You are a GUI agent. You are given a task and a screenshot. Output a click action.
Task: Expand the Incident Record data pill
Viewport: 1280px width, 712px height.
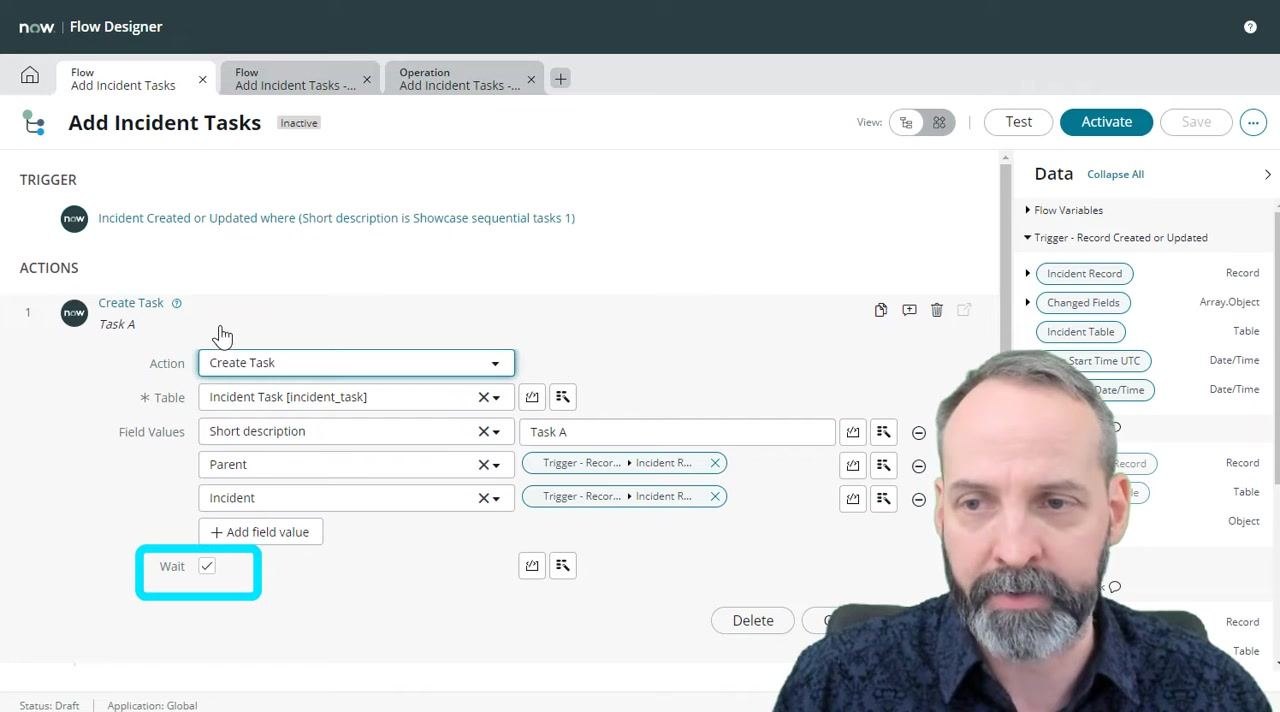coord(1028,273)
